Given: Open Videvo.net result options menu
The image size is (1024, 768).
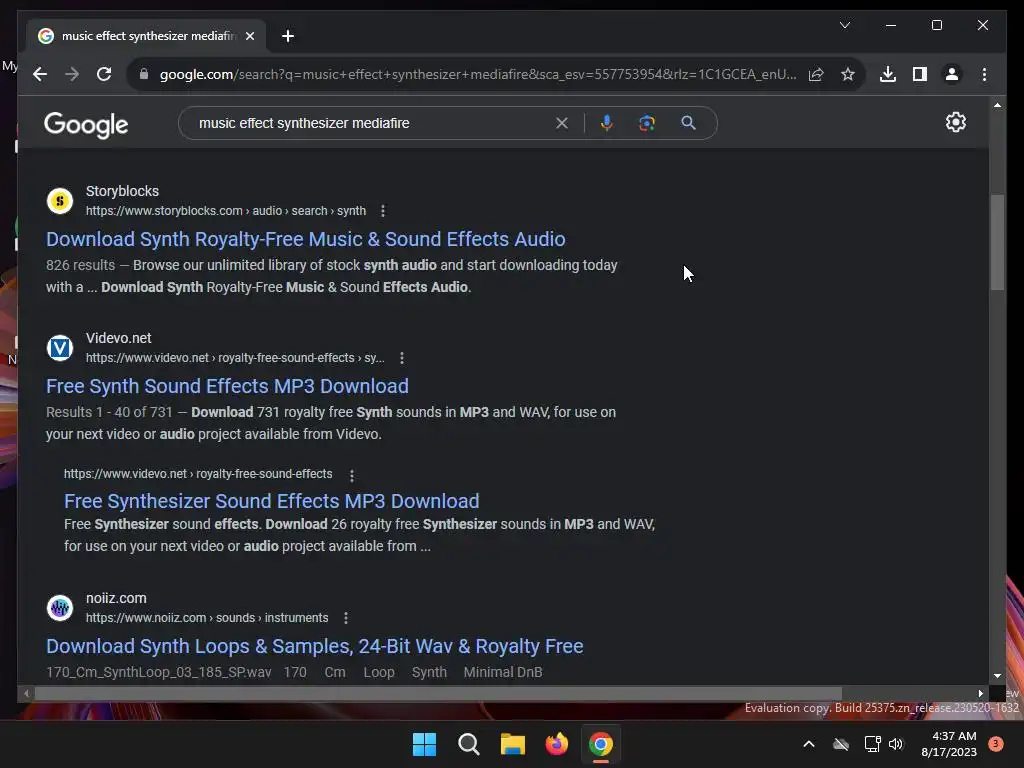Looking at the screenshot, I should (x=402, y=358).
